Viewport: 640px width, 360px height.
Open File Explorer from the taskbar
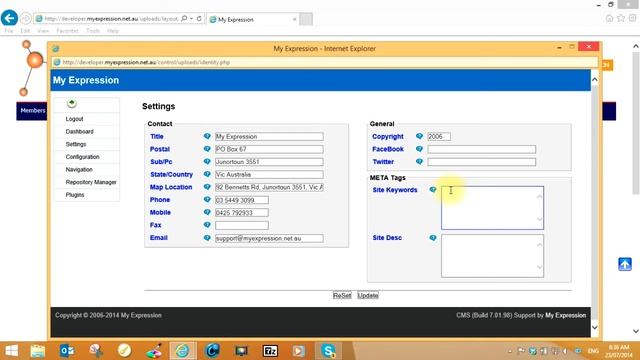[38, 351]
